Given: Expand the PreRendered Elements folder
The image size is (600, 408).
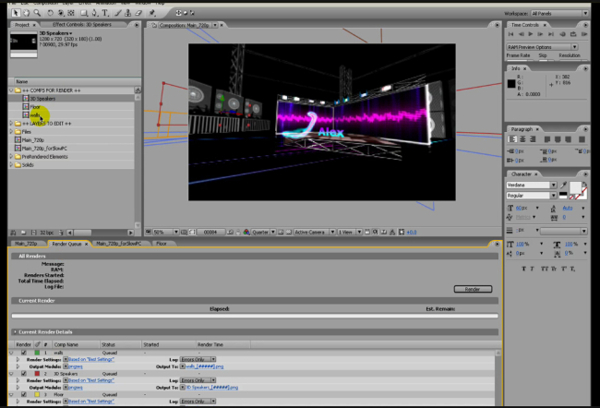Looking at the screenshot, I should [x=11, y=157].
